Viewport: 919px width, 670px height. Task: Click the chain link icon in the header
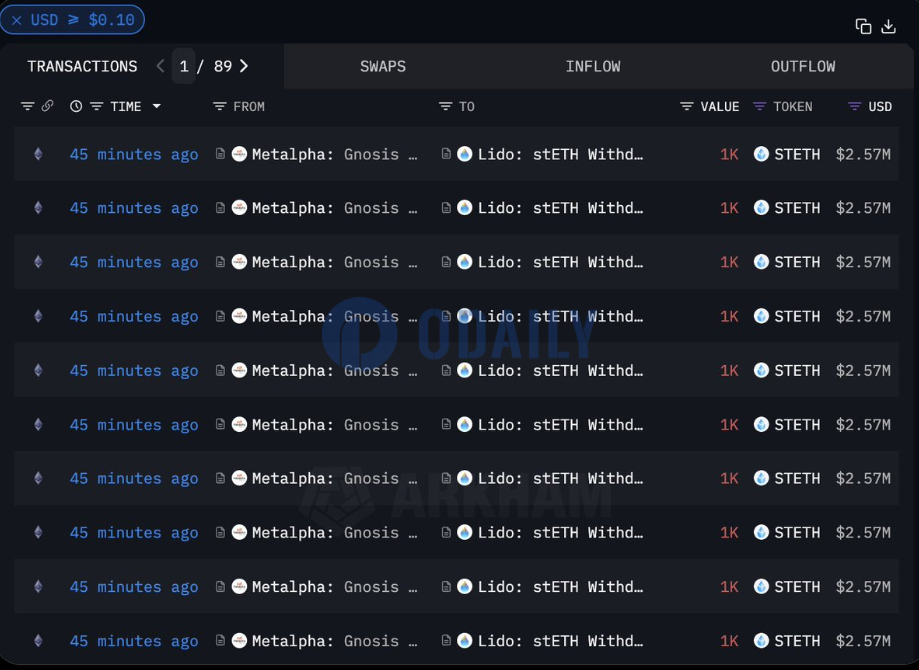47,106
